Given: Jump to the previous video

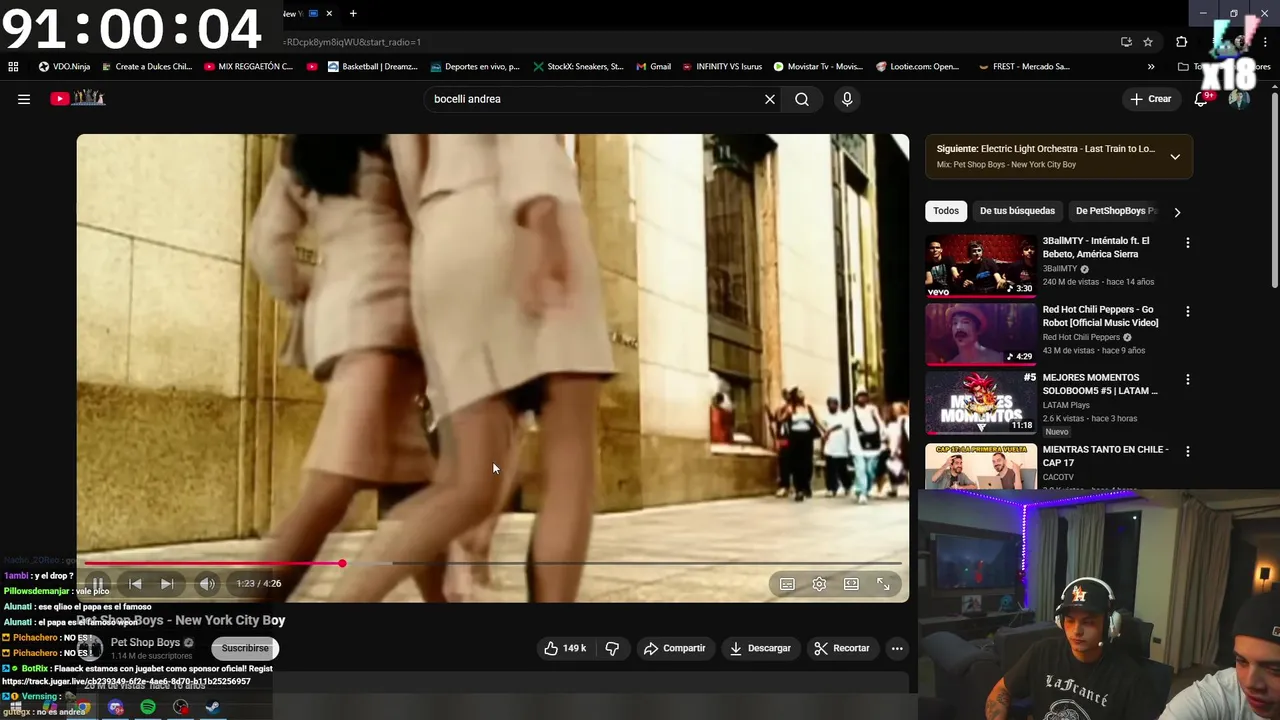Looking at the screenshot, I should coord(135,584).
